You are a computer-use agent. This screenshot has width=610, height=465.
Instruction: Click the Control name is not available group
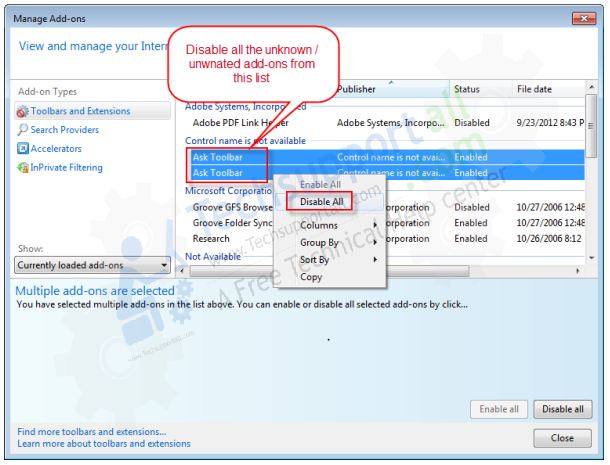pos(245,140)
